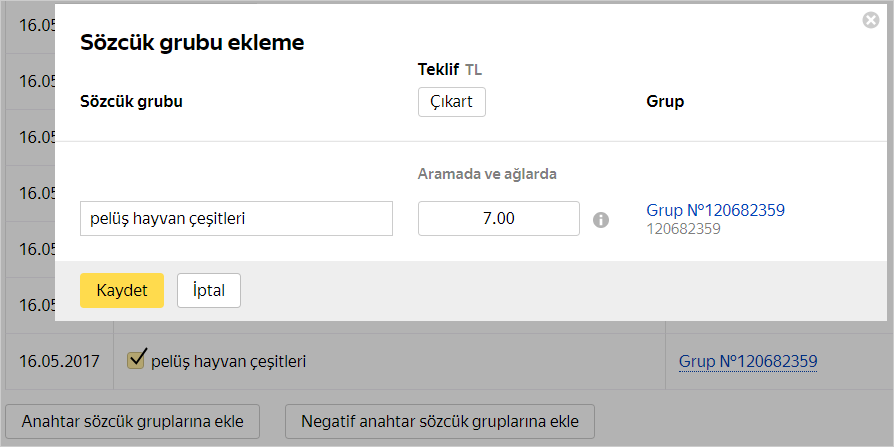Open Grup №120682359 link in table row
The height and width of the screenshot is (447, 894).
(748, 361)
